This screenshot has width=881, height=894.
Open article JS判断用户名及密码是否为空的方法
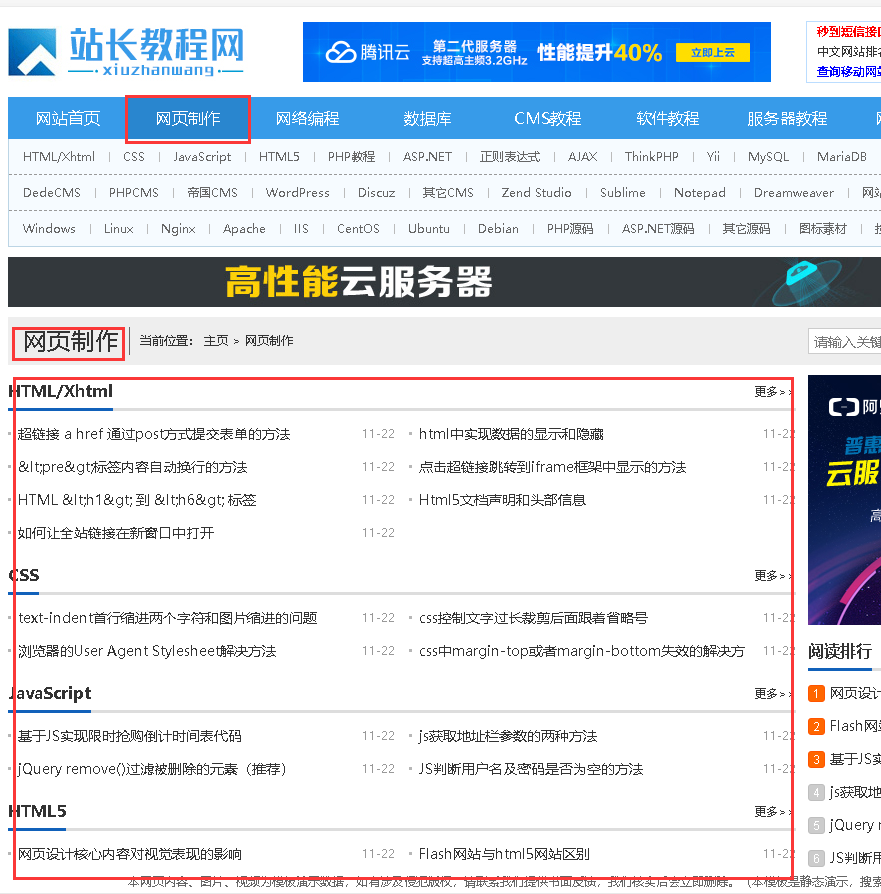[x=531, y=770]
